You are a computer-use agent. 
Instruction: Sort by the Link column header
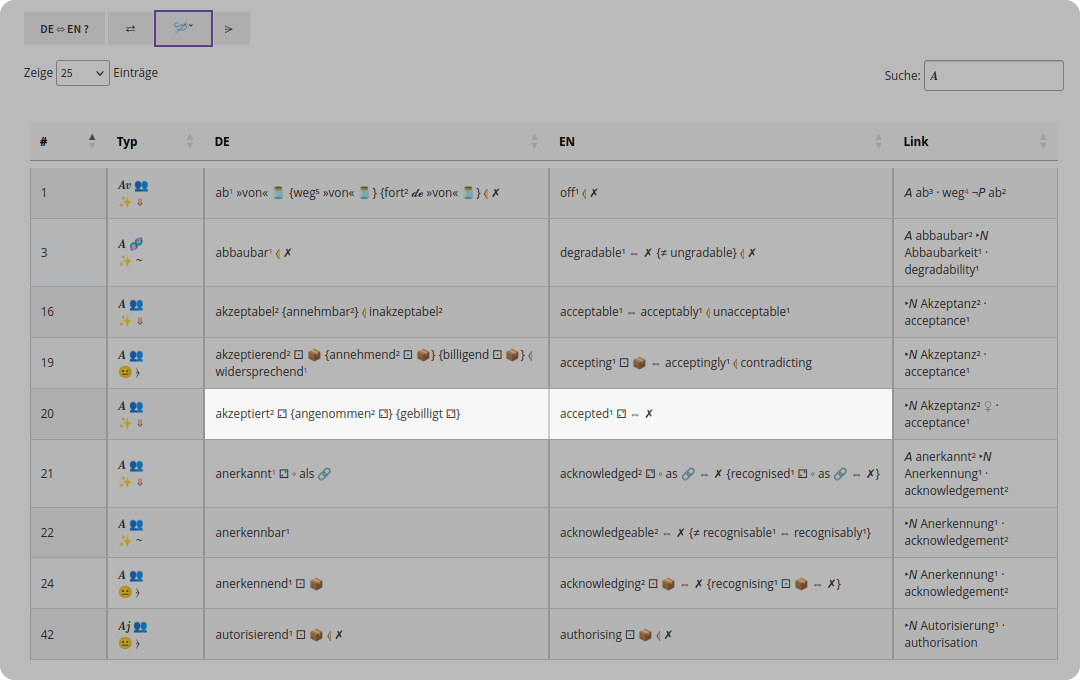point(975,141)
